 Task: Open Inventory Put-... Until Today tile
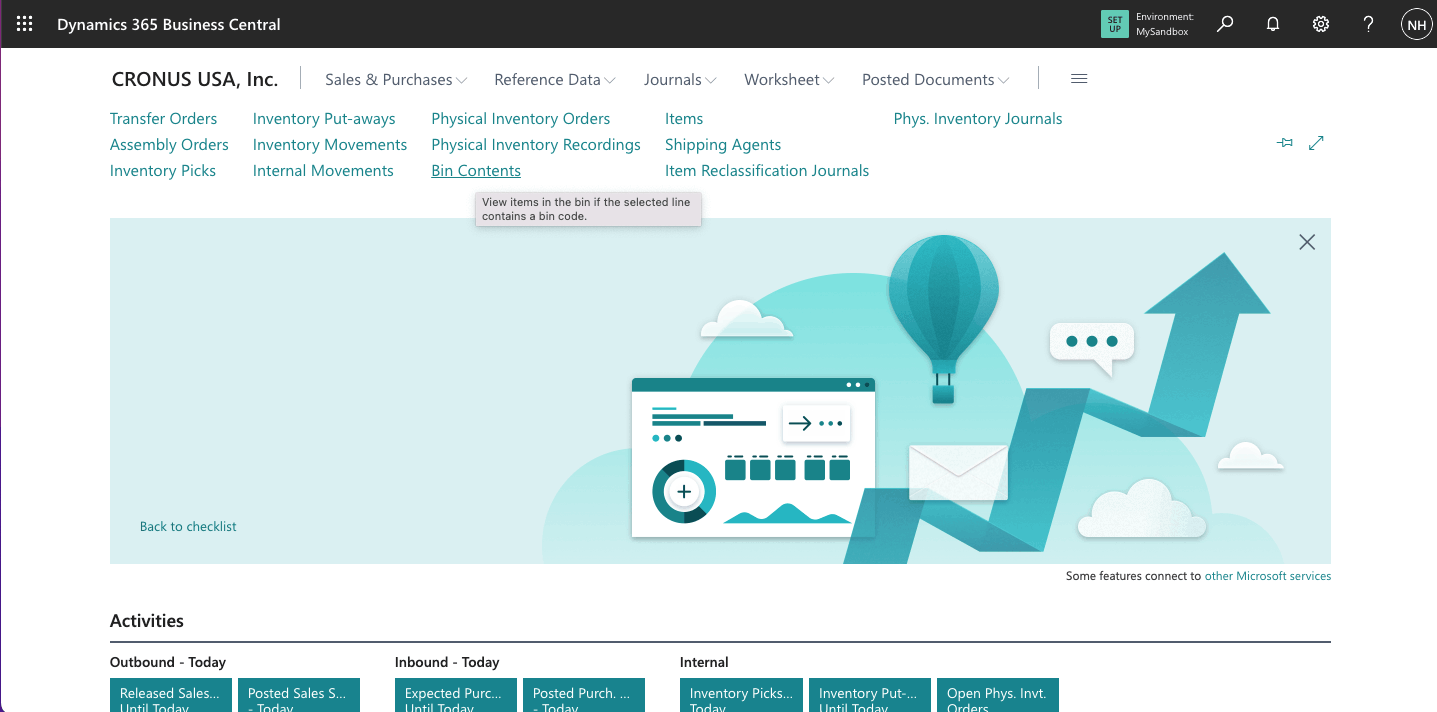(870, 696)
